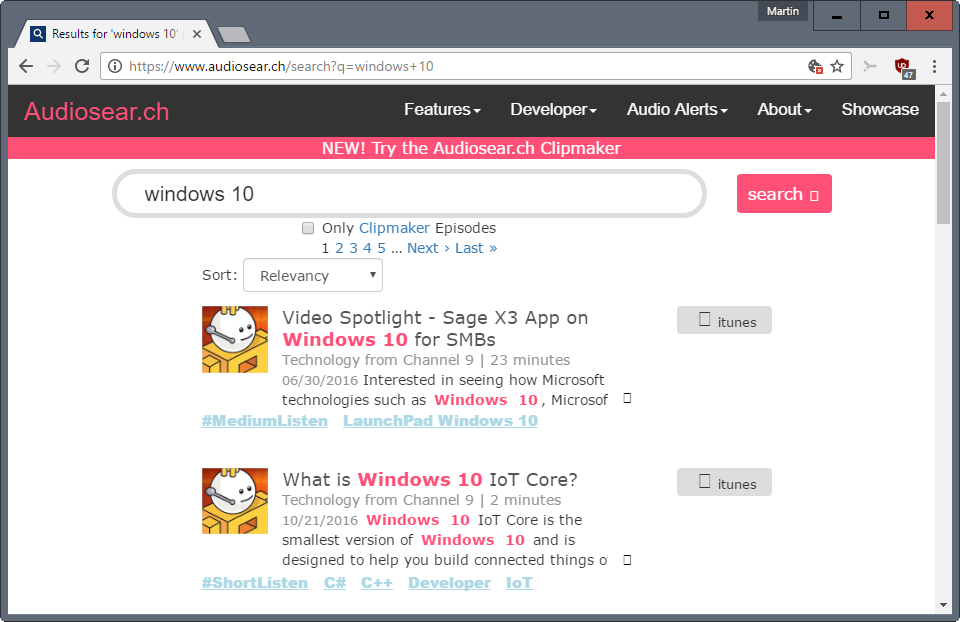Open 'What is Windows 10 IoT Core?' title

click(x=430, y=479)
